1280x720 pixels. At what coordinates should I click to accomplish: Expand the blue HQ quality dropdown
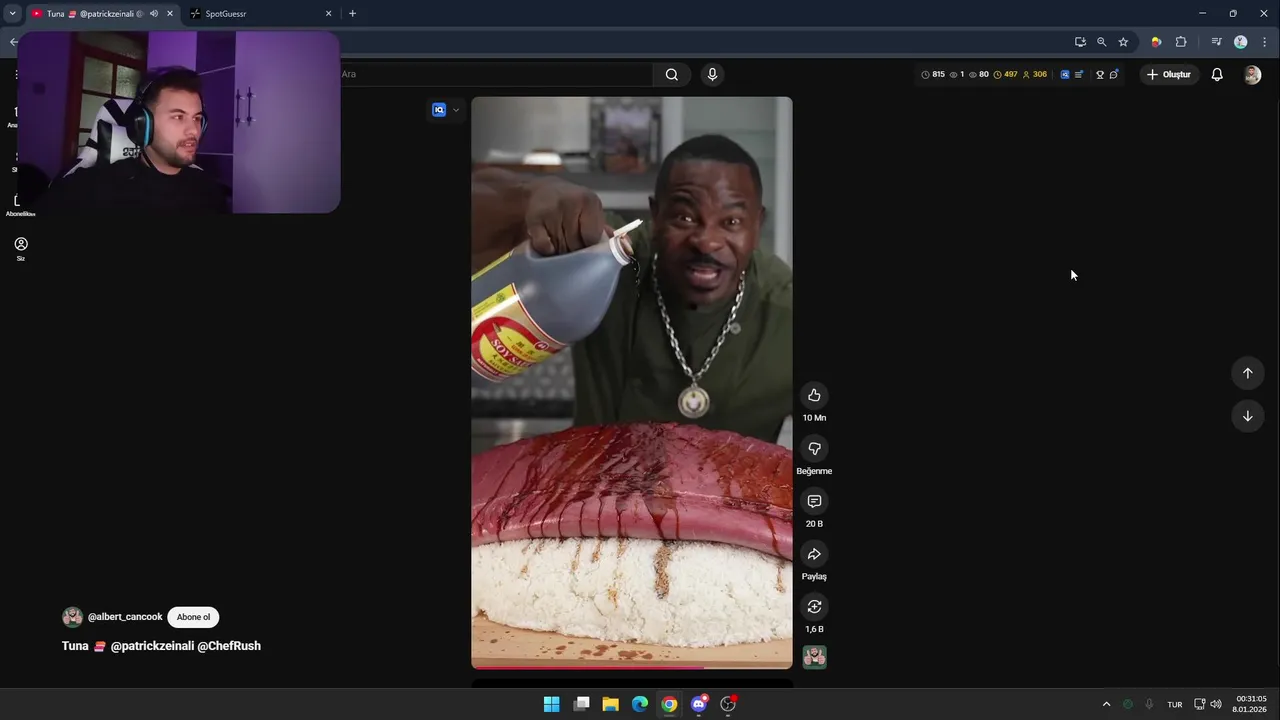[x=456, y=110]
